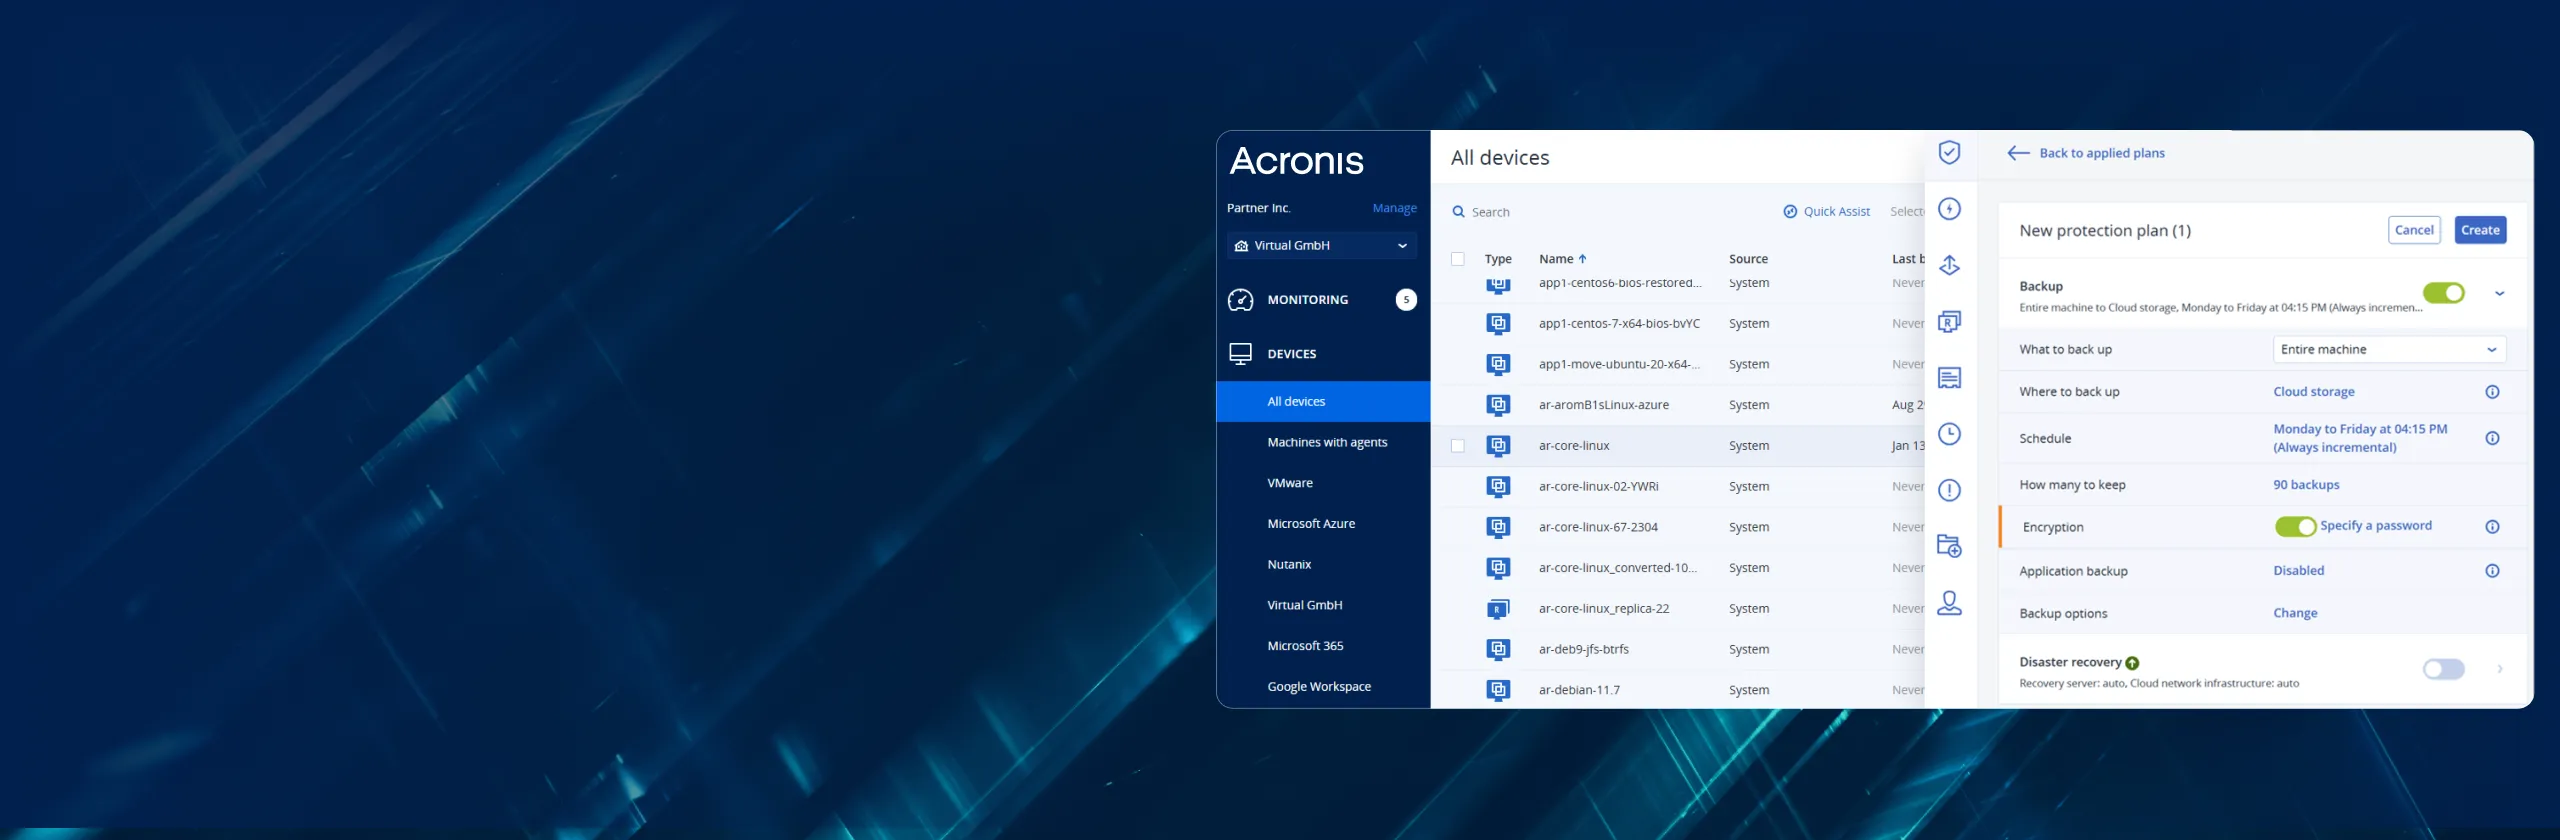Click the folder with plus icon
Screen dimensions: 2560x840
point(1949,546)
